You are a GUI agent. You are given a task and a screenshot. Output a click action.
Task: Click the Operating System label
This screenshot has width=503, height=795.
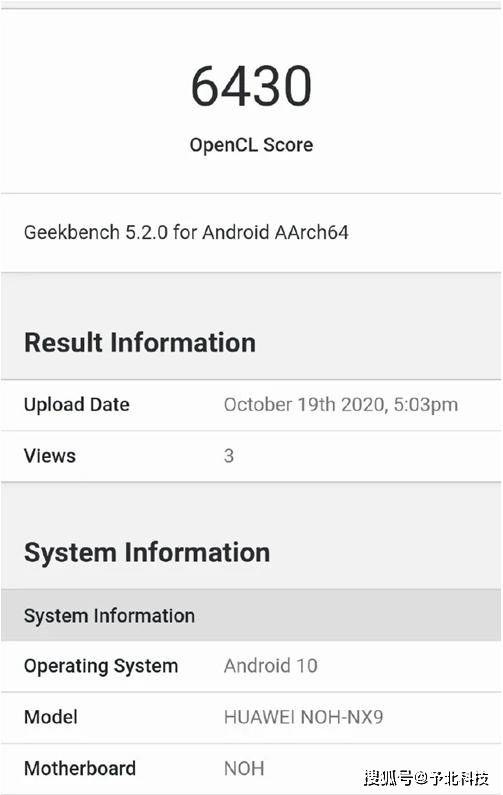coord(101,666)
